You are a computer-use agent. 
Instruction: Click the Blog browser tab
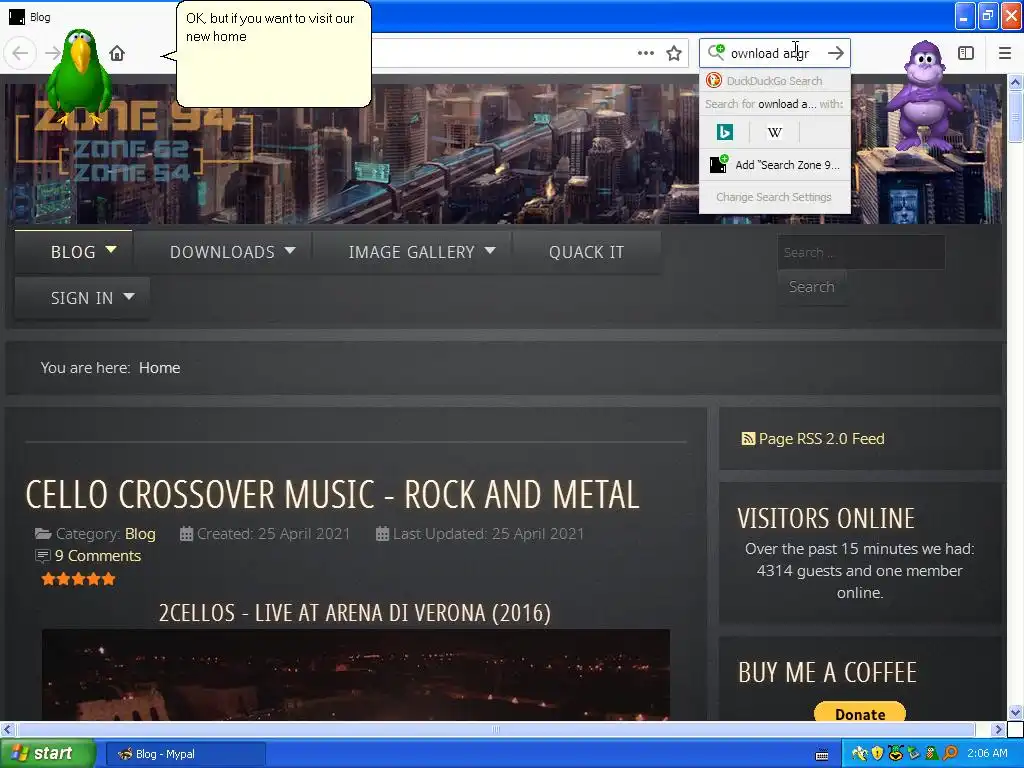30,17
